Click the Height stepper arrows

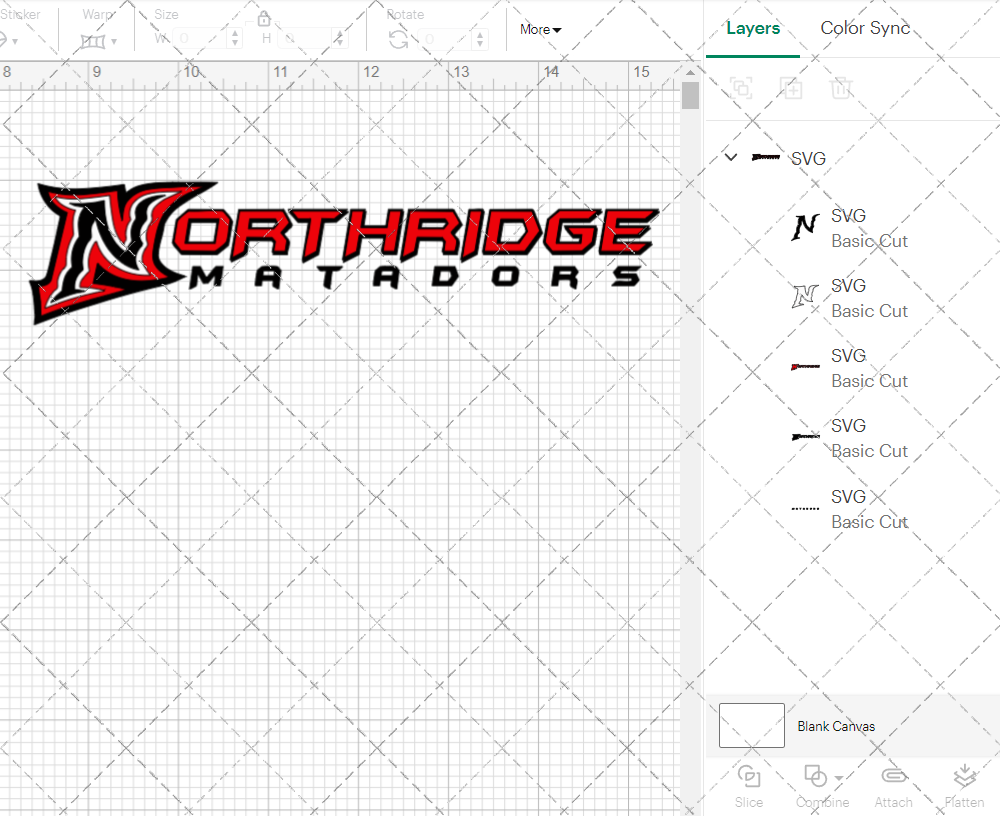[340, 38]
